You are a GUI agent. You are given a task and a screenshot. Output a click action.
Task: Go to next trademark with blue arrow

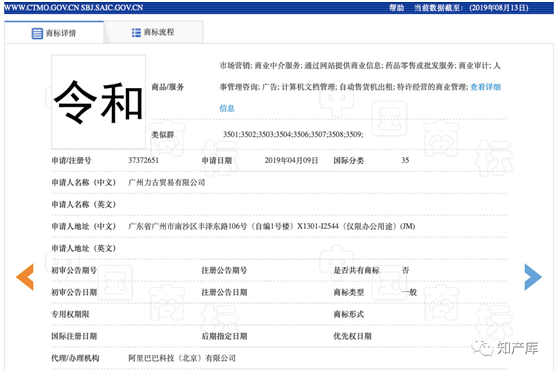coord(533,277)
